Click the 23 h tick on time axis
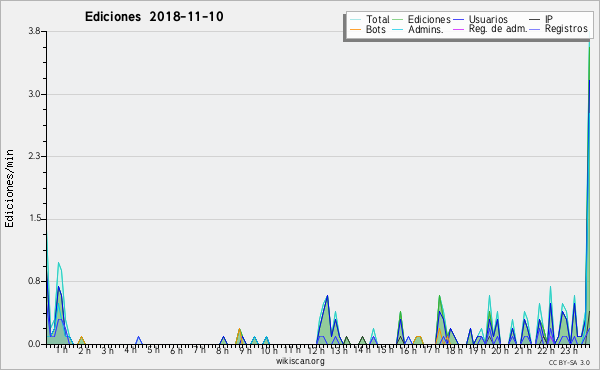 point(569,350)
